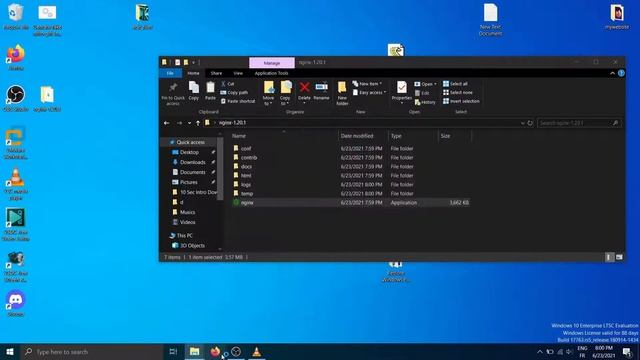Open Quick access in navigation pane
Screen dimensions: 640x360
(190, 142)
